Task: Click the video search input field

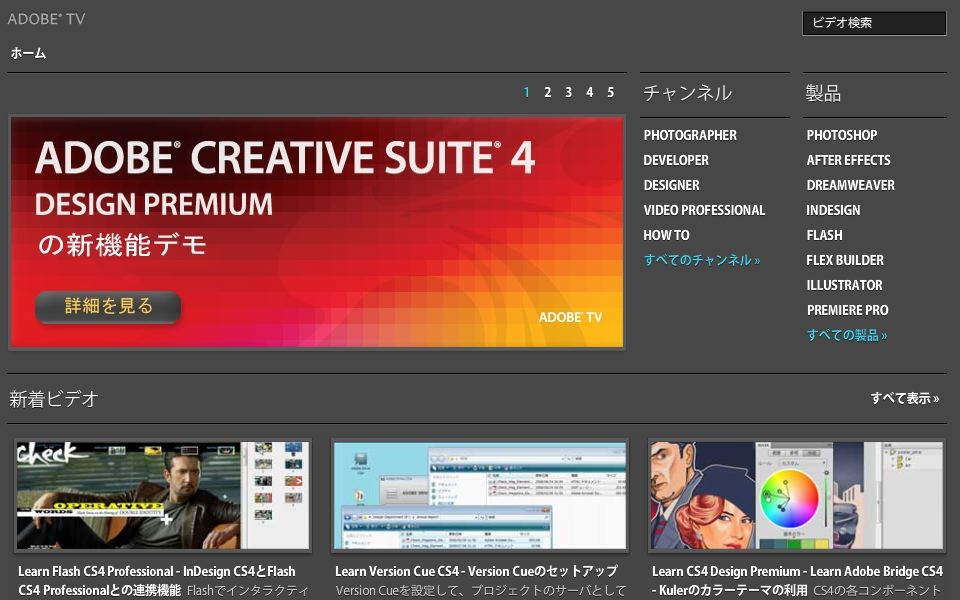Action: (x=873, y=23)
